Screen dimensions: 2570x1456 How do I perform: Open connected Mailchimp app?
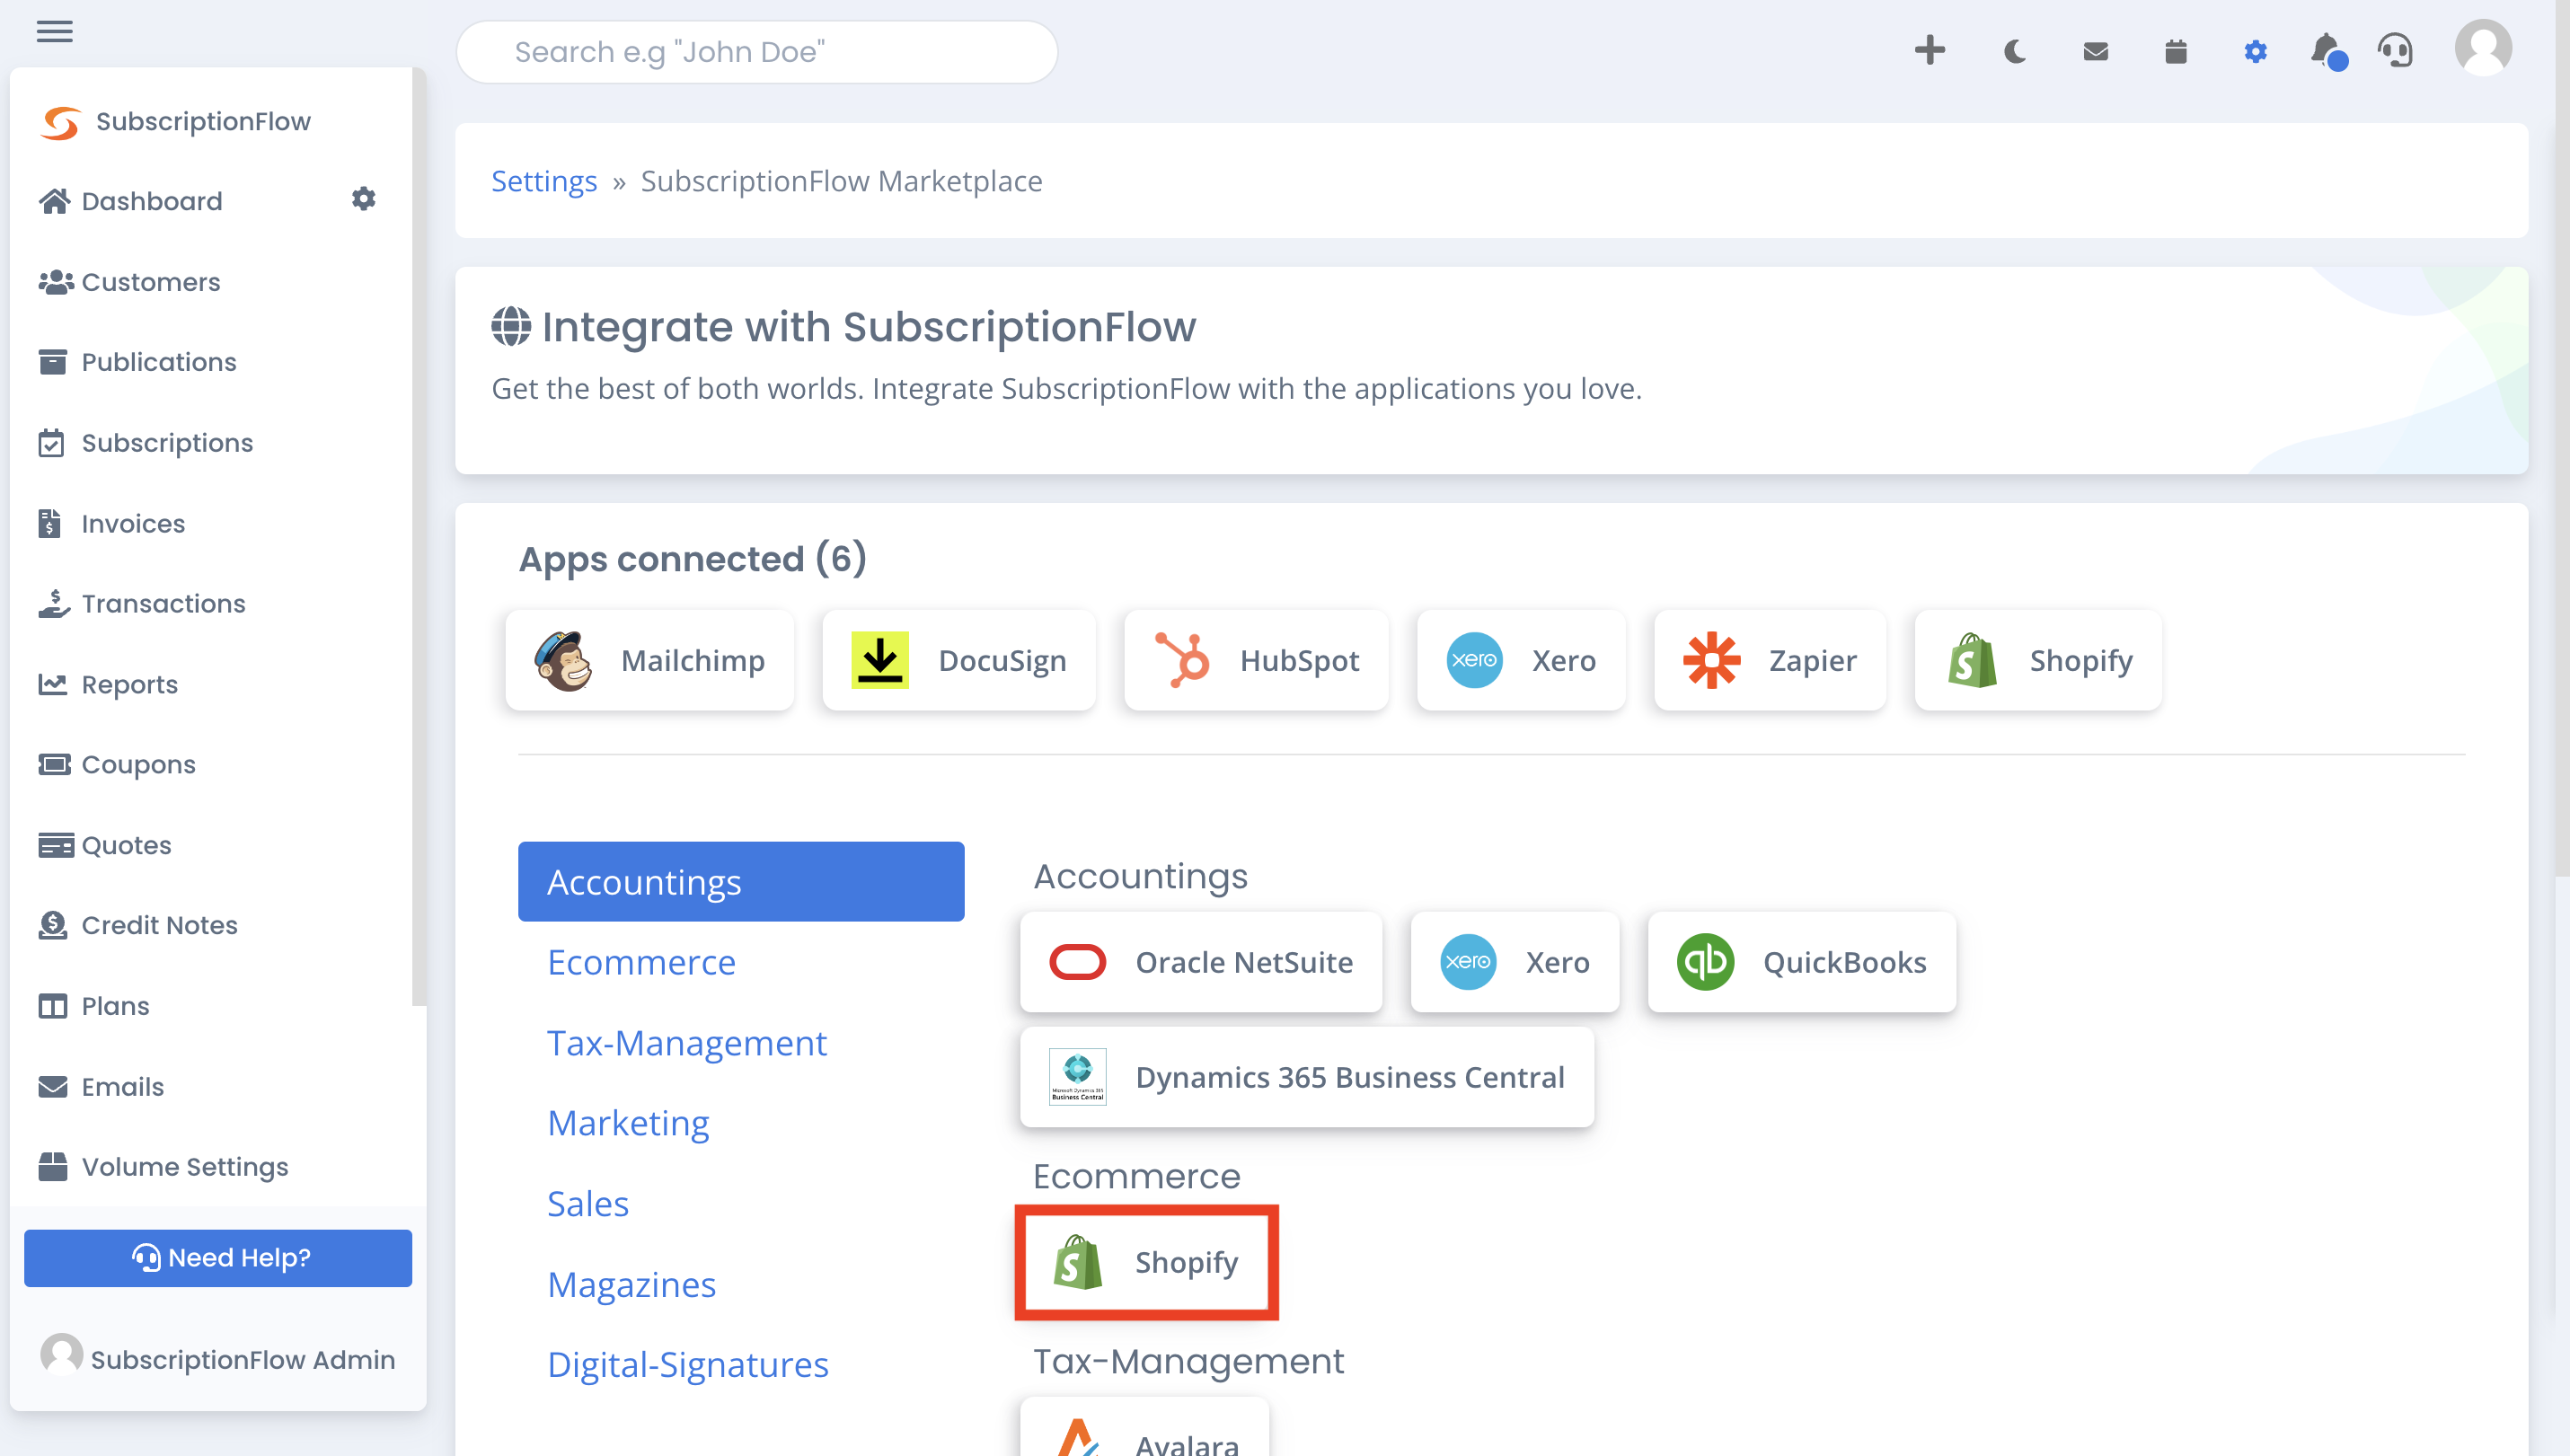(650, 661)
